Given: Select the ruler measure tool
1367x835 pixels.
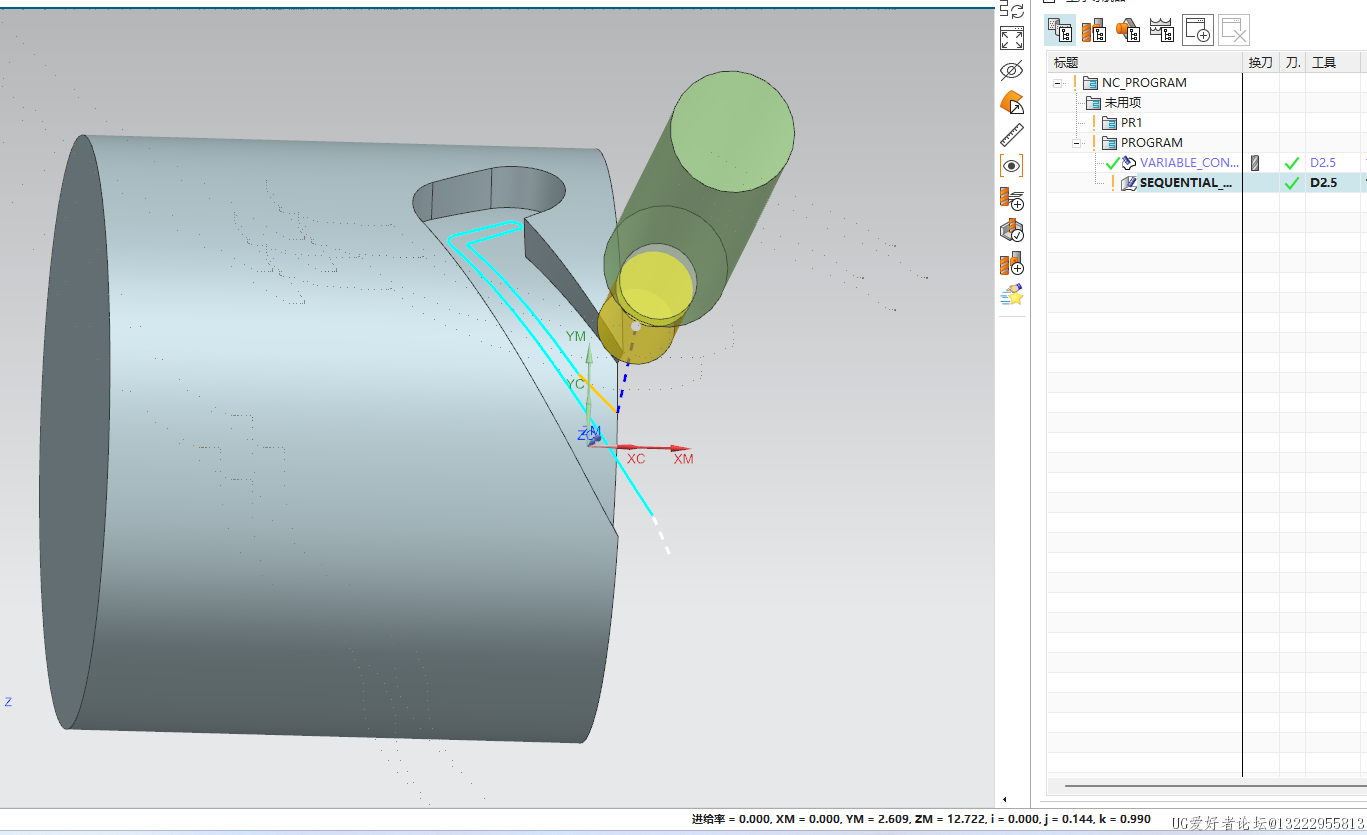Looking at the screenshot, I should point(1012,134).
